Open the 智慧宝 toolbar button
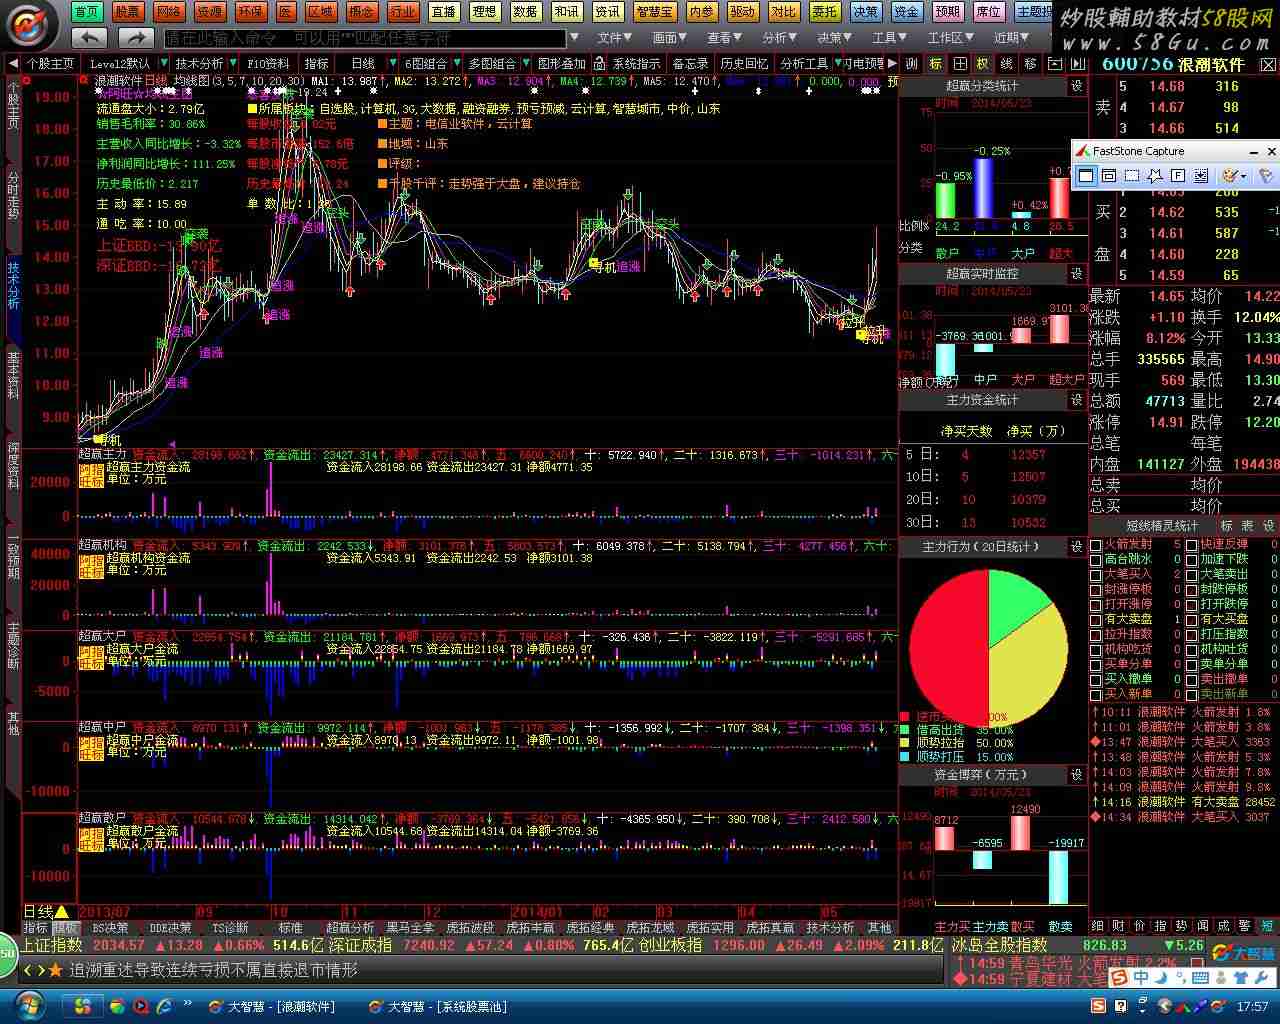Image resolution: width=1280 pixels, height=1024 pixels. [654, 12]
